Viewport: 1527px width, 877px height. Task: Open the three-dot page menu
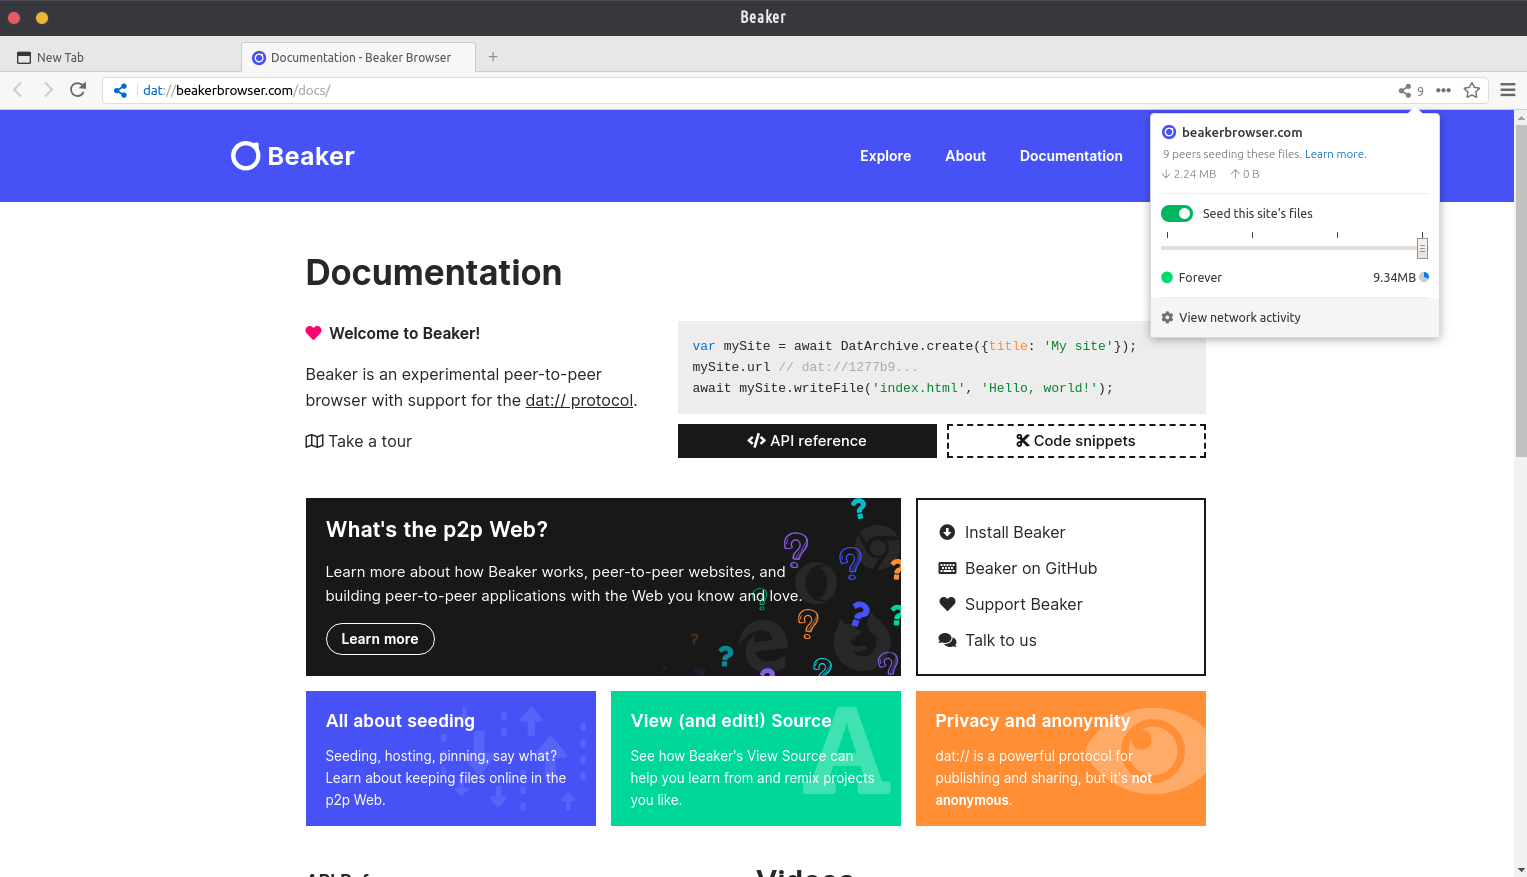pyautogui.click(x=1443, y=91)
